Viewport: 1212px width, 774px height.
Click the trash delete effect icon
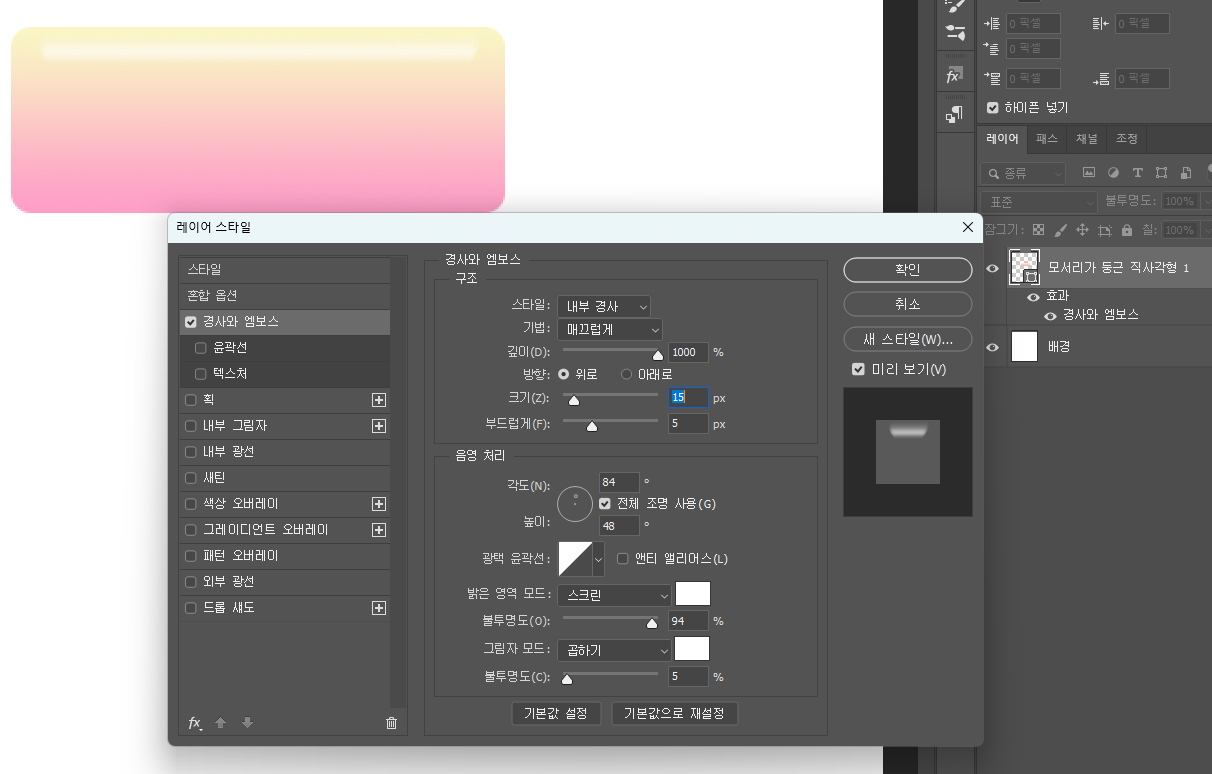391,723
